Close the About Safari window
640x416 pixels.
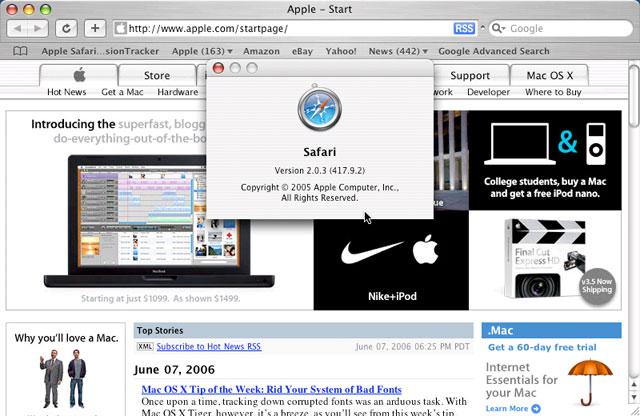218,68
